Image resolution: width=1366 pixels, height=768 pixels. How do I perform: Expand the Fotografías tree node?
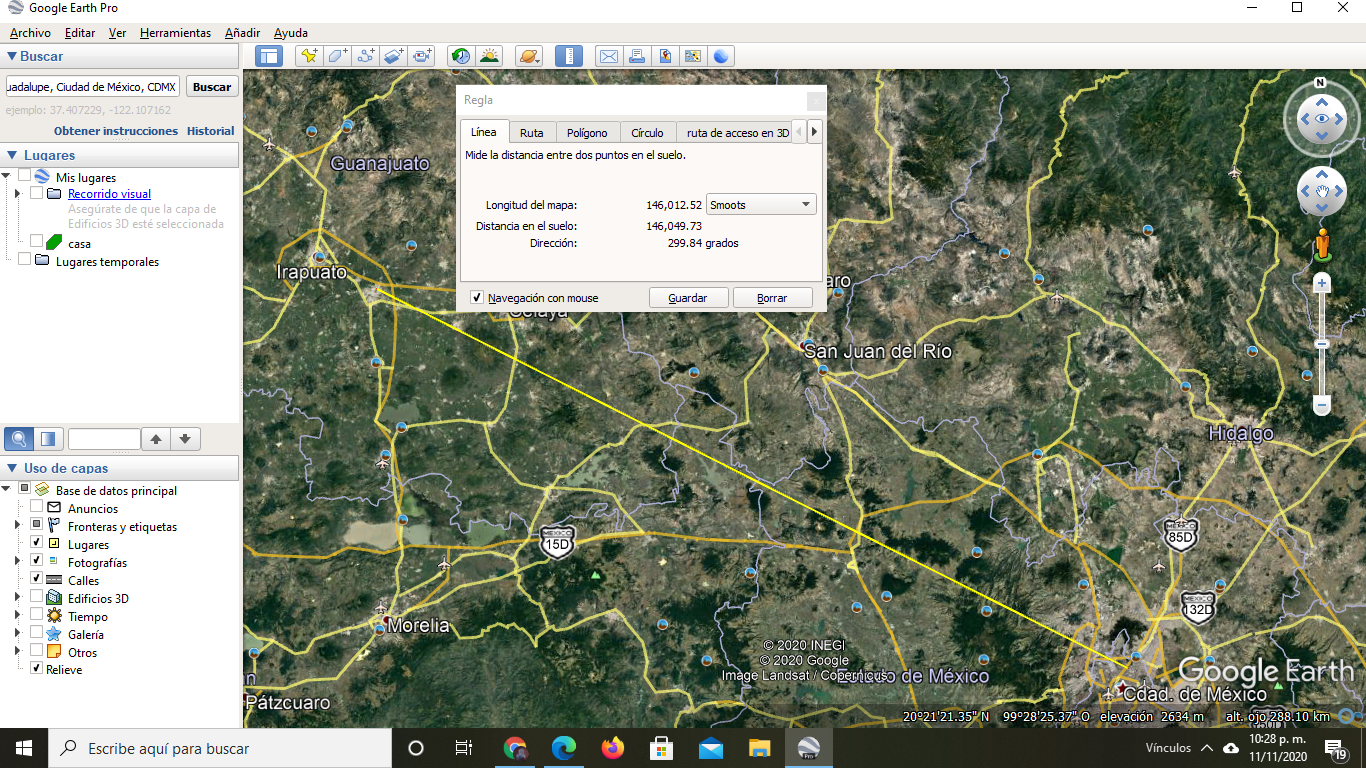(x=17, y=562)
